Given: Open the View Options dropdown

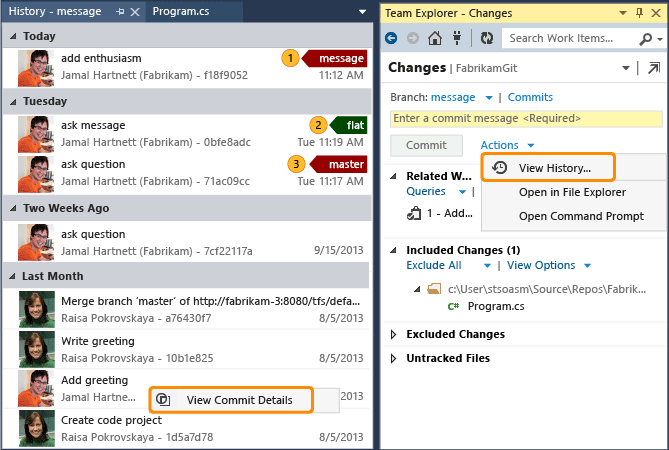Looking at the screenshot, I should 587,266.
